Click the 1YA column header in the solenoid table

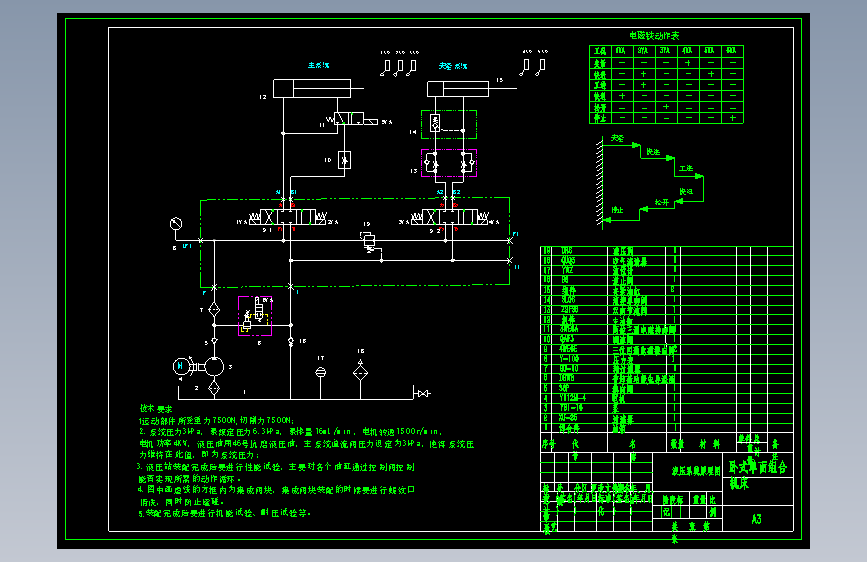621,50
